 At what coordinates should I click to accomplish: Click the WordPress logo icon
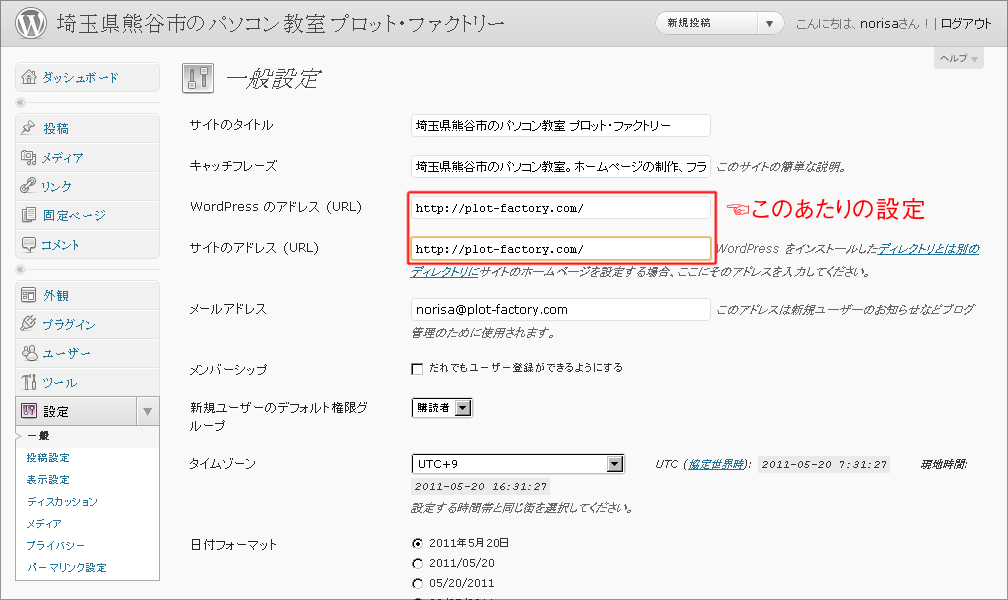(x=31, y=23)
